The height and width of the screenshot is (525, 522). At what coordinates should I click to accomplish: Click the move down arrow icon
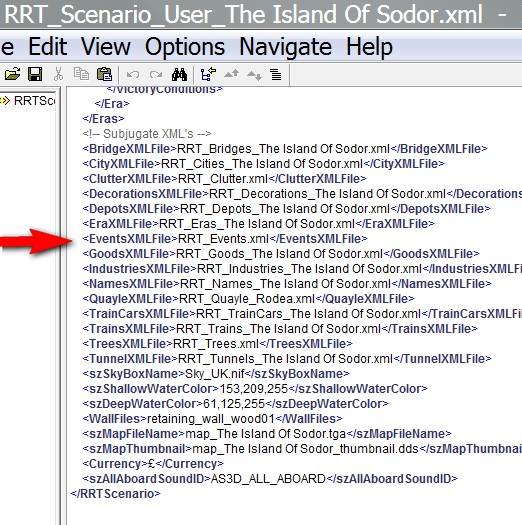254,75
